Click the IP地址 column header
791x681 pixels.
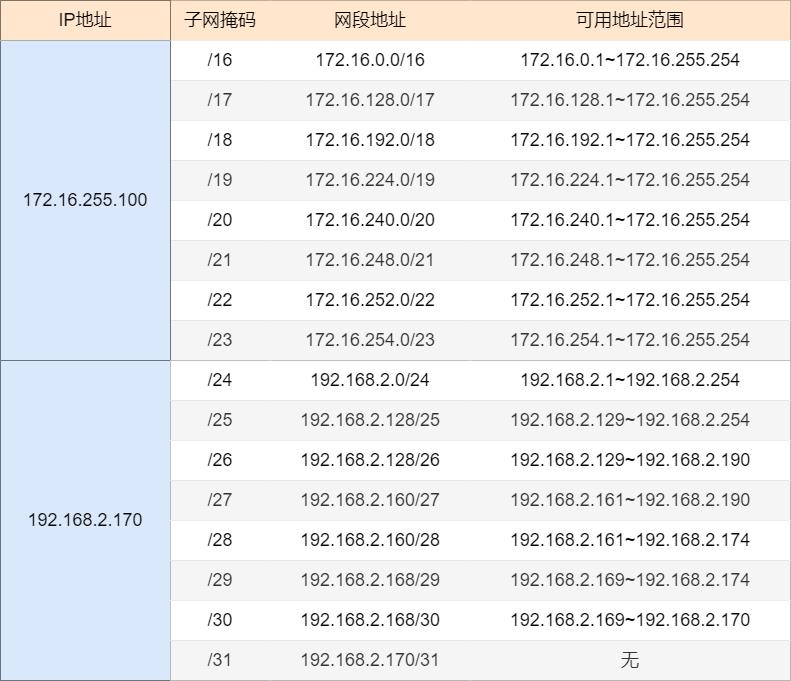(85, 20)
